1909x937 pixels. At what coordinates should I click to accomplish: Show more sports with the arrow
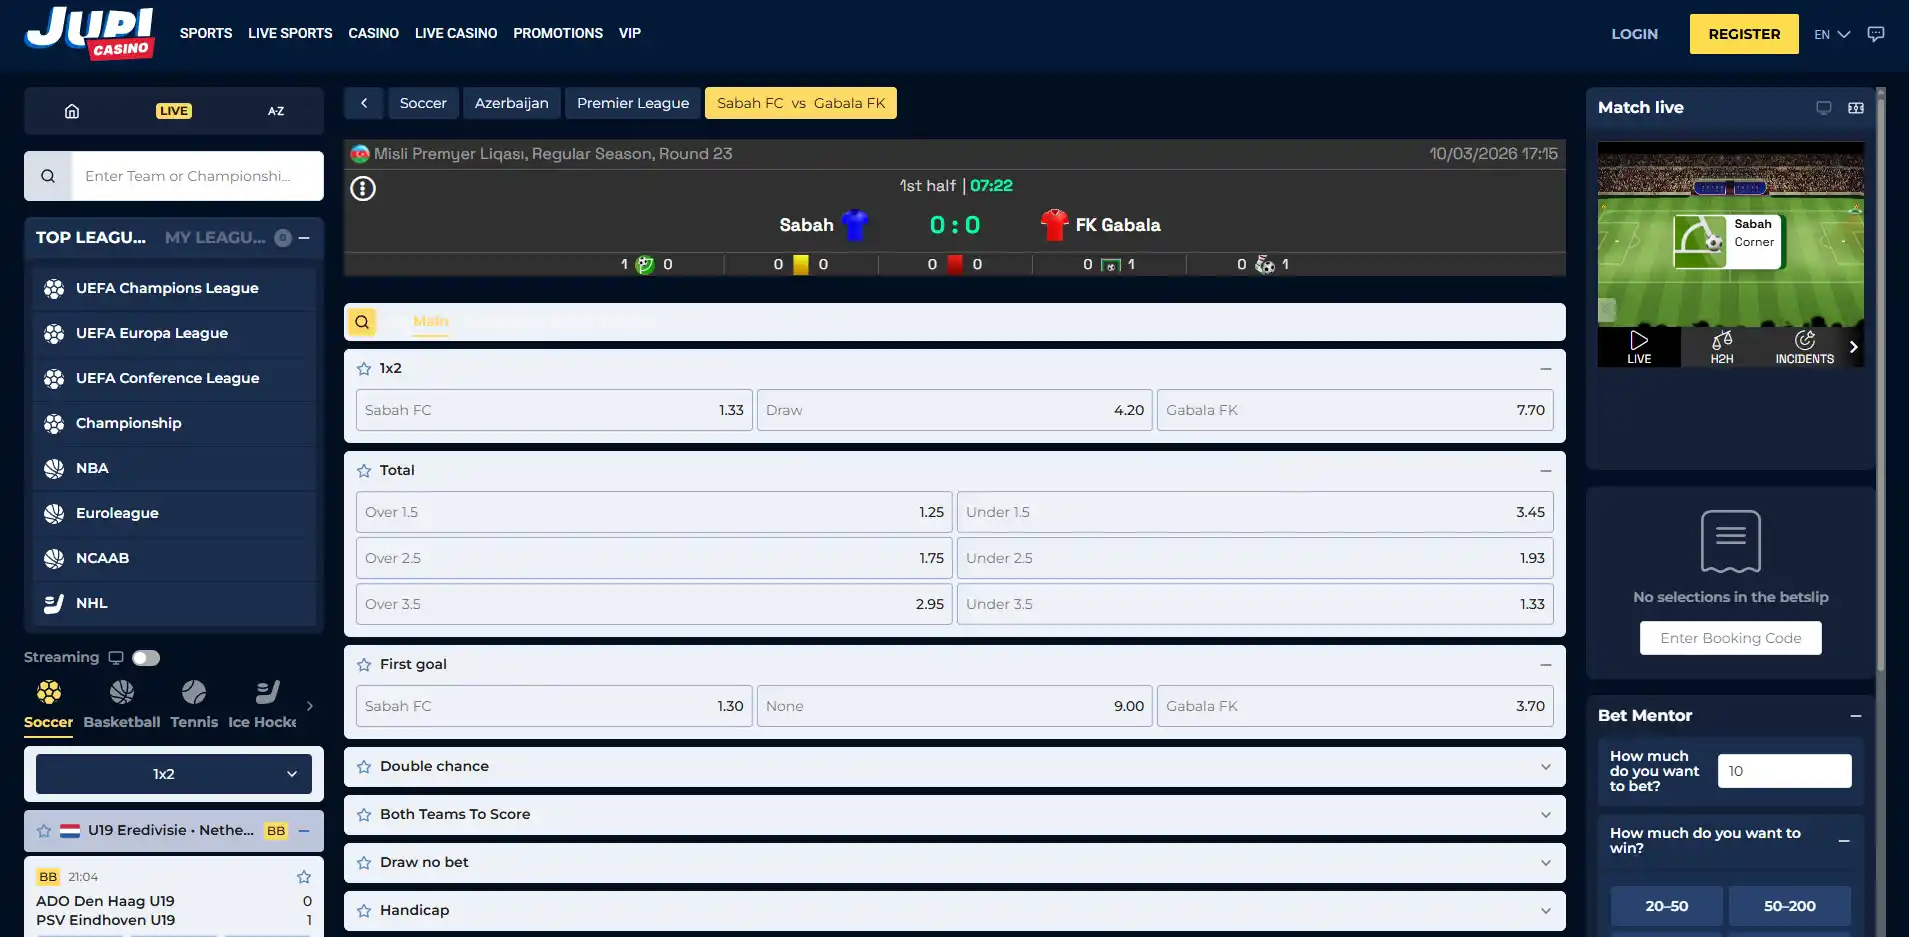tap(310, 706)
